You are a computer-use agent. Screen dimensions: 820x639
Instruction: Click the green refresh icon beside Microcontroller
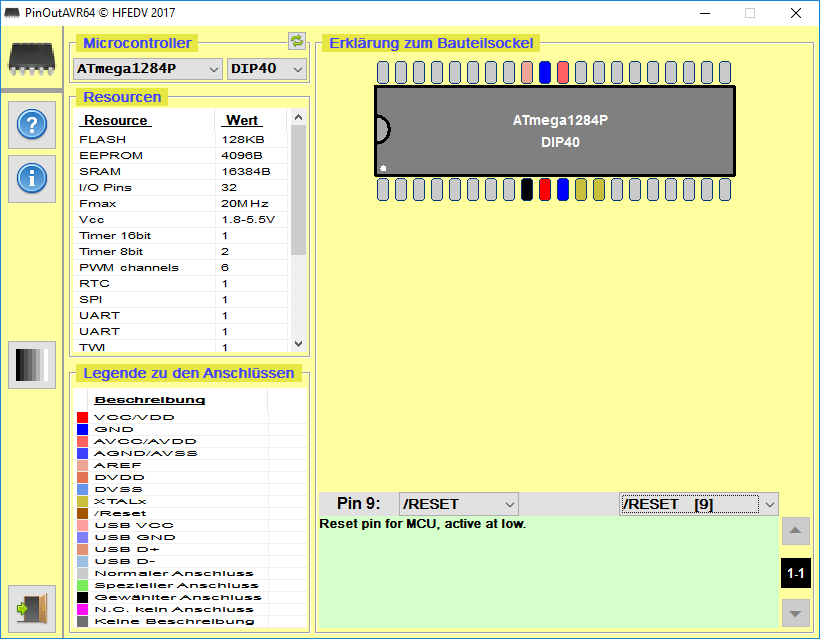(297, 41)
